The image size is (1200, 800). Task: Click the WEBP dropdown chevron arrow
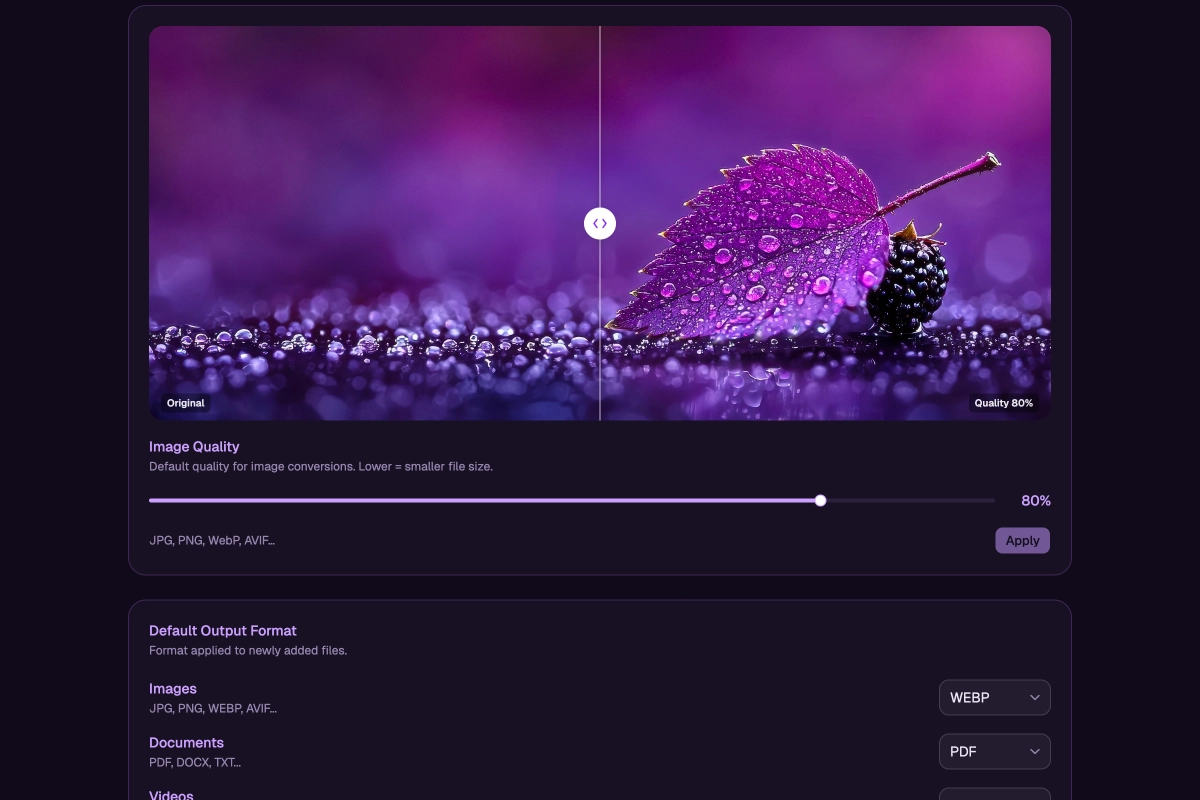[1034, 698]
